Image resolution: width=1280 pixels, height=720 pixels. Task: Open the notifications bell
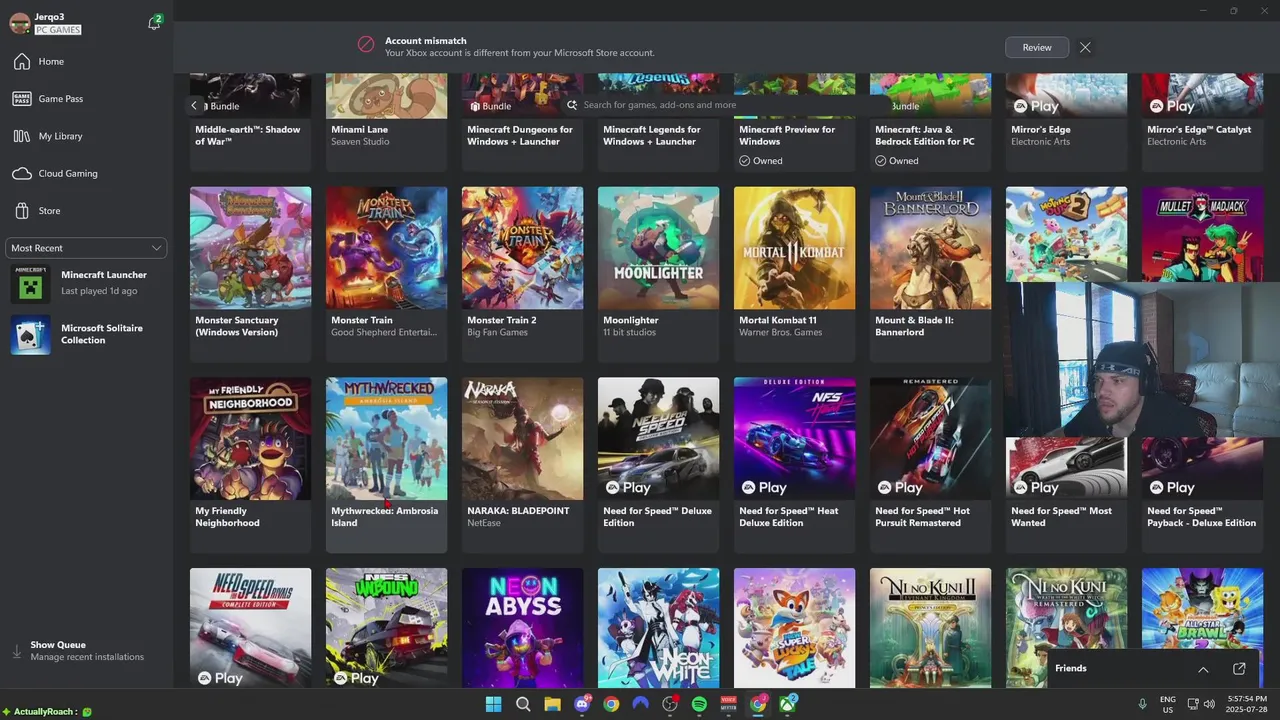pyautogui.click(x=154, y=23)
